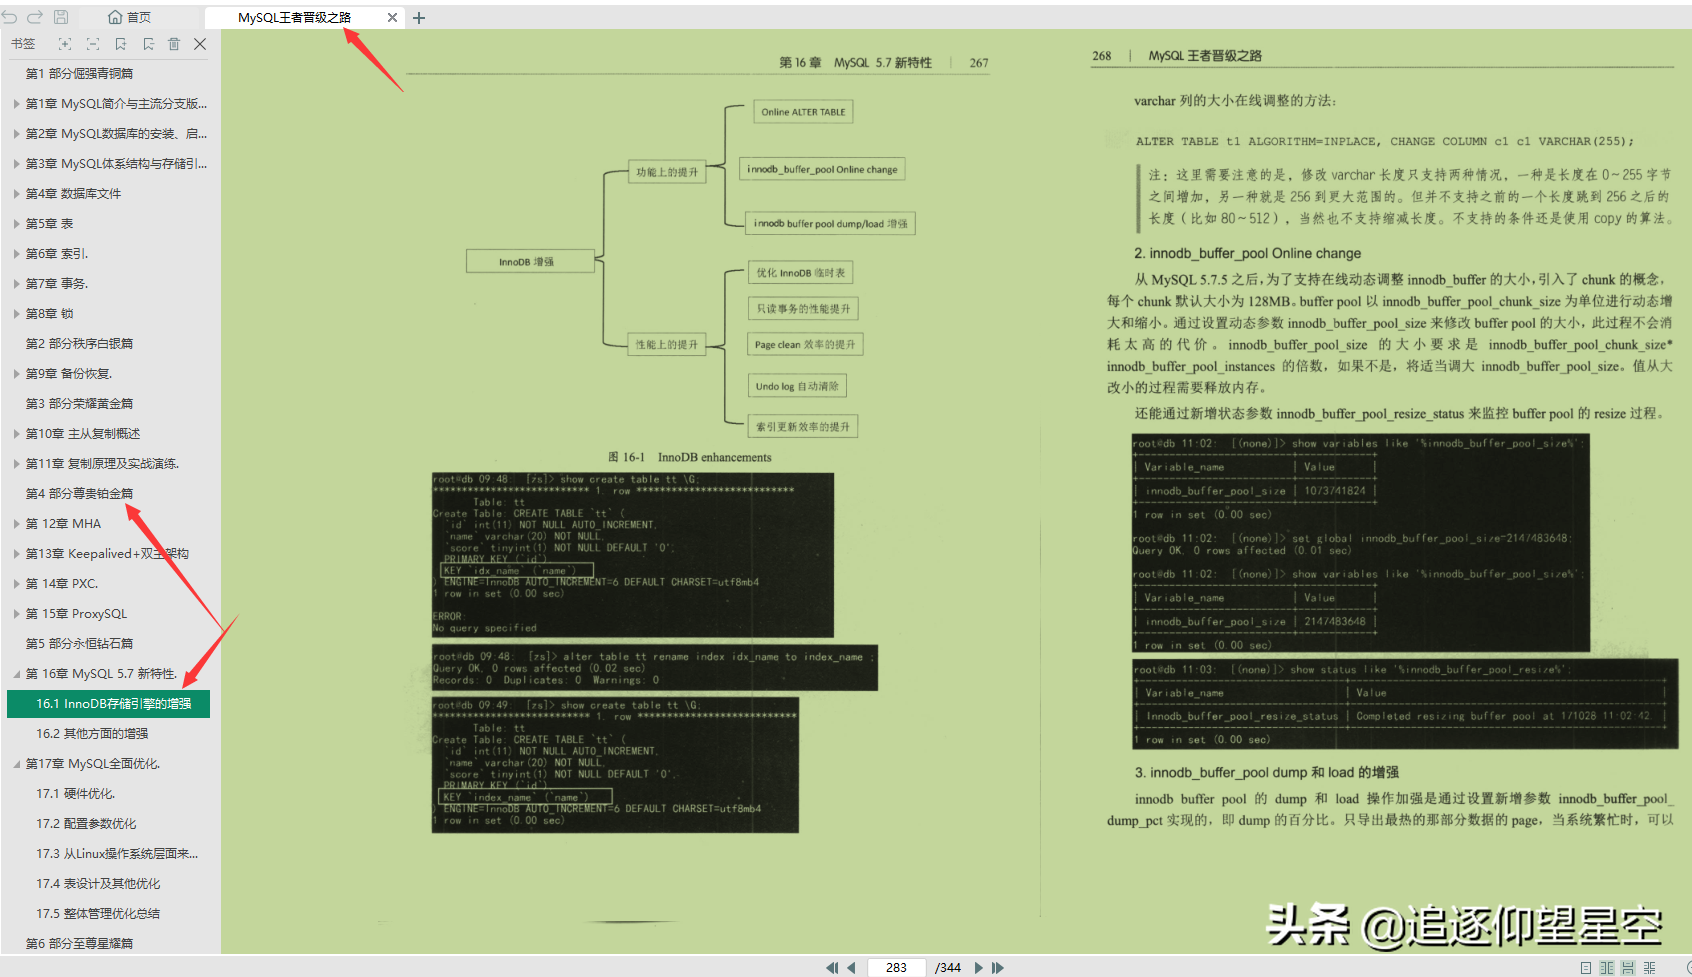Open 17.5 整体管理优化总结 bookmark
Image resolution: width=1692 pixels, height=977 pixels.
pos(98,914)
